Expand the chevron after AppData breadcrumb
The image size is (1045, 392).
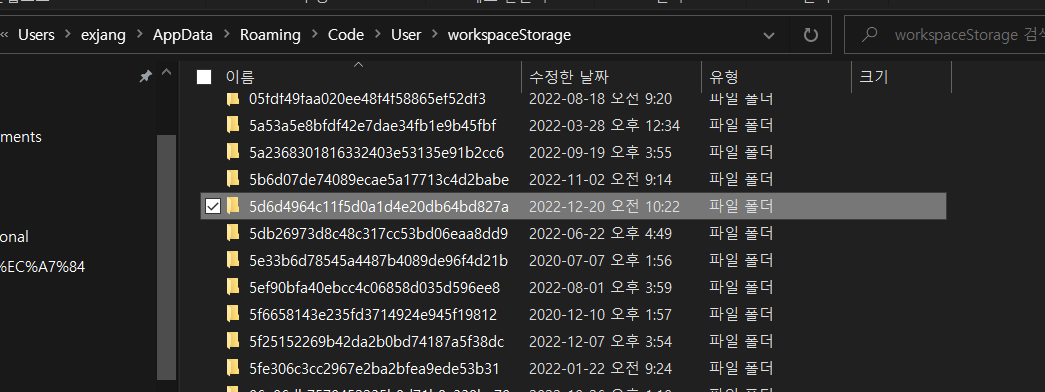click(x=227, y=35)
